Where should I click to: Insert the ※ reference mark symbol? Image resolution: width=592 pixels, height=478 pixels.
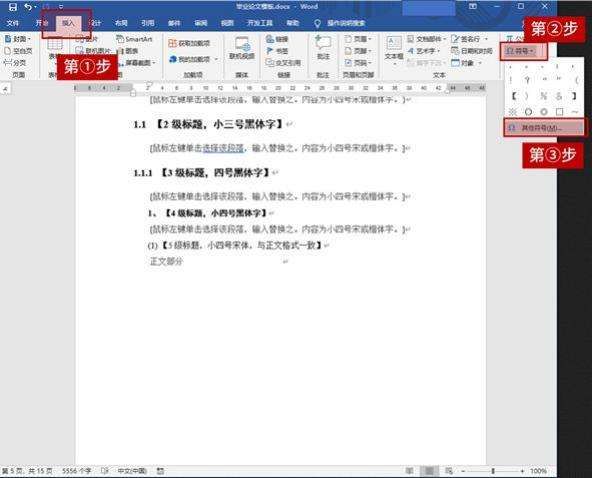(513, 112)
